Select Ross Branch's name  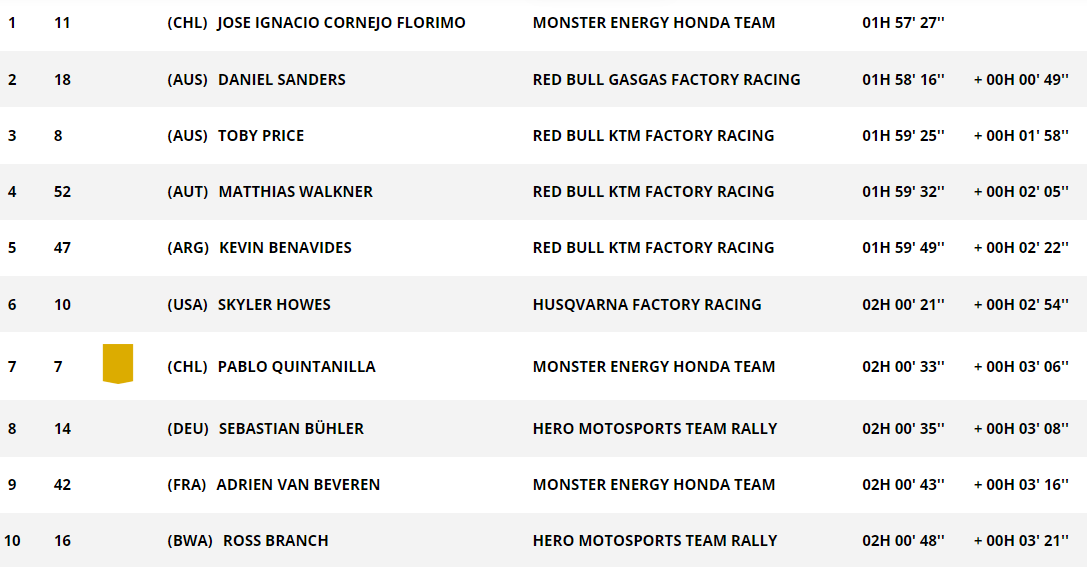coord(275,541)
